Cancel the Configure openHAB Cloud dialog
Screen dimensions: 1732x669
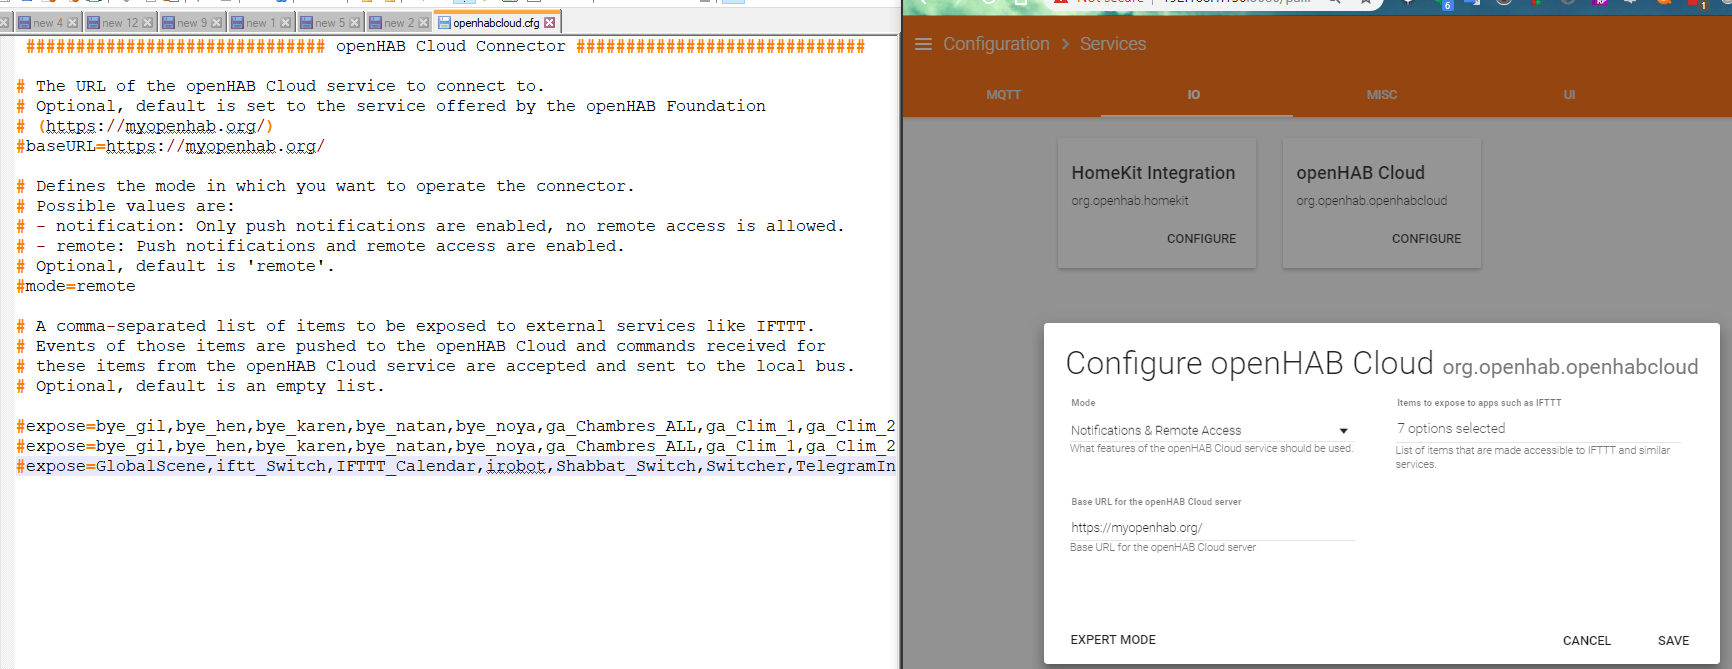click(x=1587, y=641)
